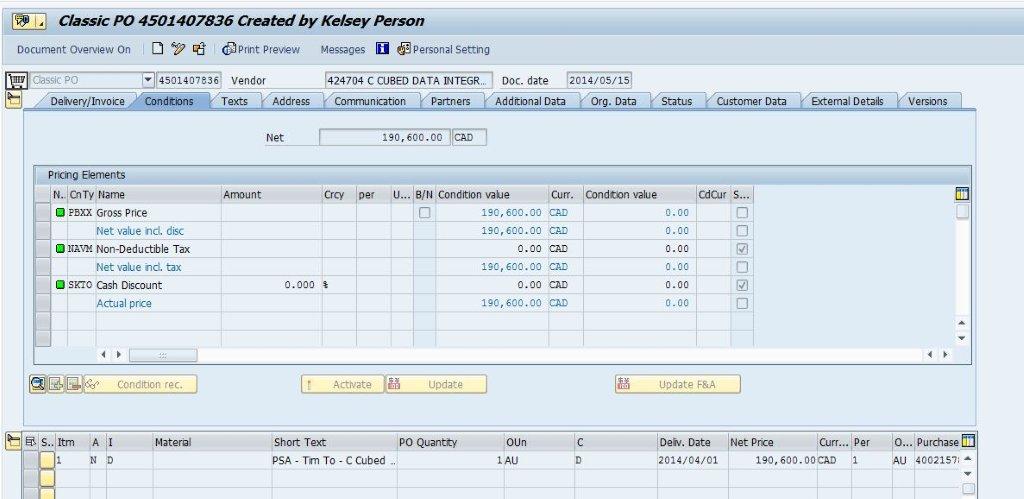1024x499 pixels.
Task: Collapse the header section using expander icon
Action: [14, 98]
